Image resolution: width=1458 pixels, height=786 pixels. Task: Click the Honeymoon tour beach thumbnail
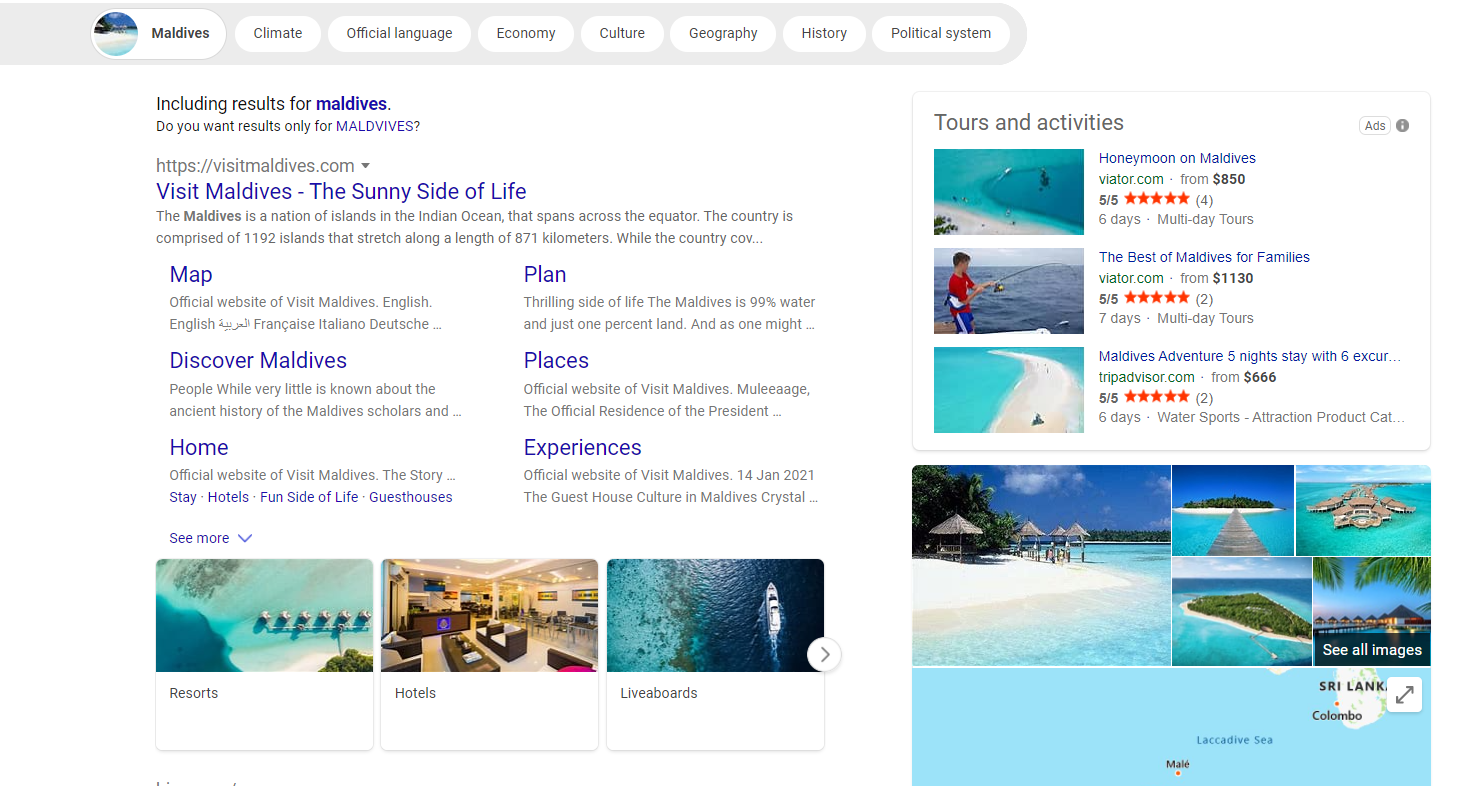(1009, 192)
